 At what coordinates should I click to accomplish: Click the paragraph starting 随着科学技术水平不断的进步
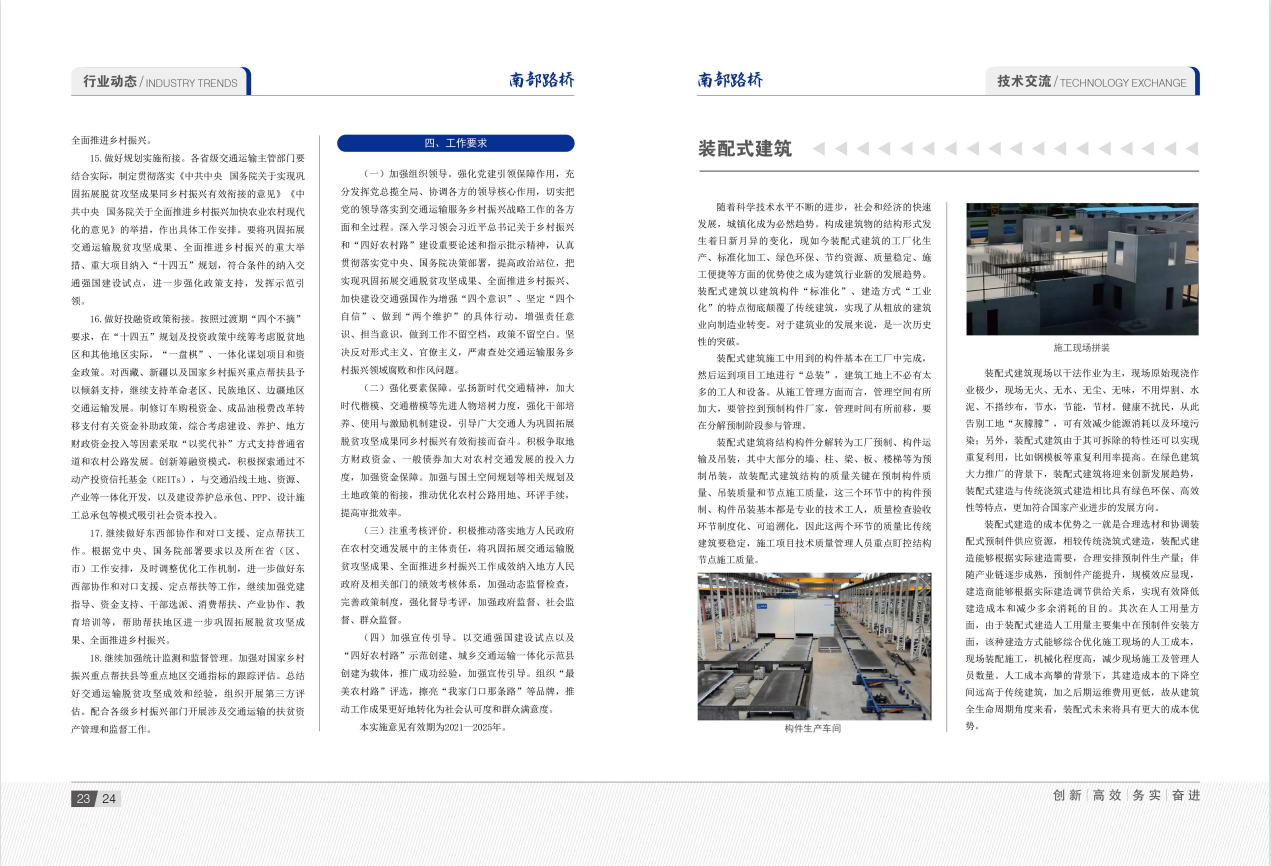[x=815, y=273]
